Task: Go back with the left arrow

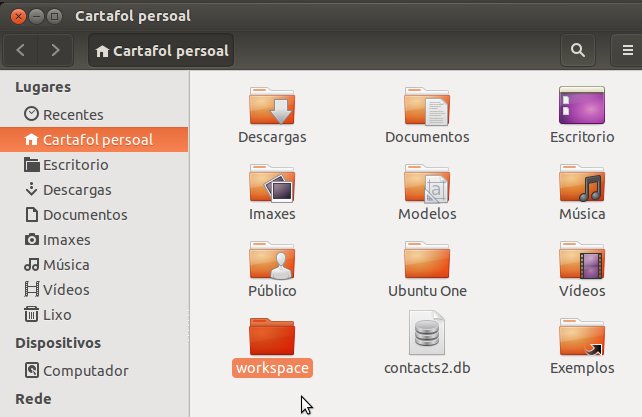Action: pyautogui.click(x=20, y=50)
